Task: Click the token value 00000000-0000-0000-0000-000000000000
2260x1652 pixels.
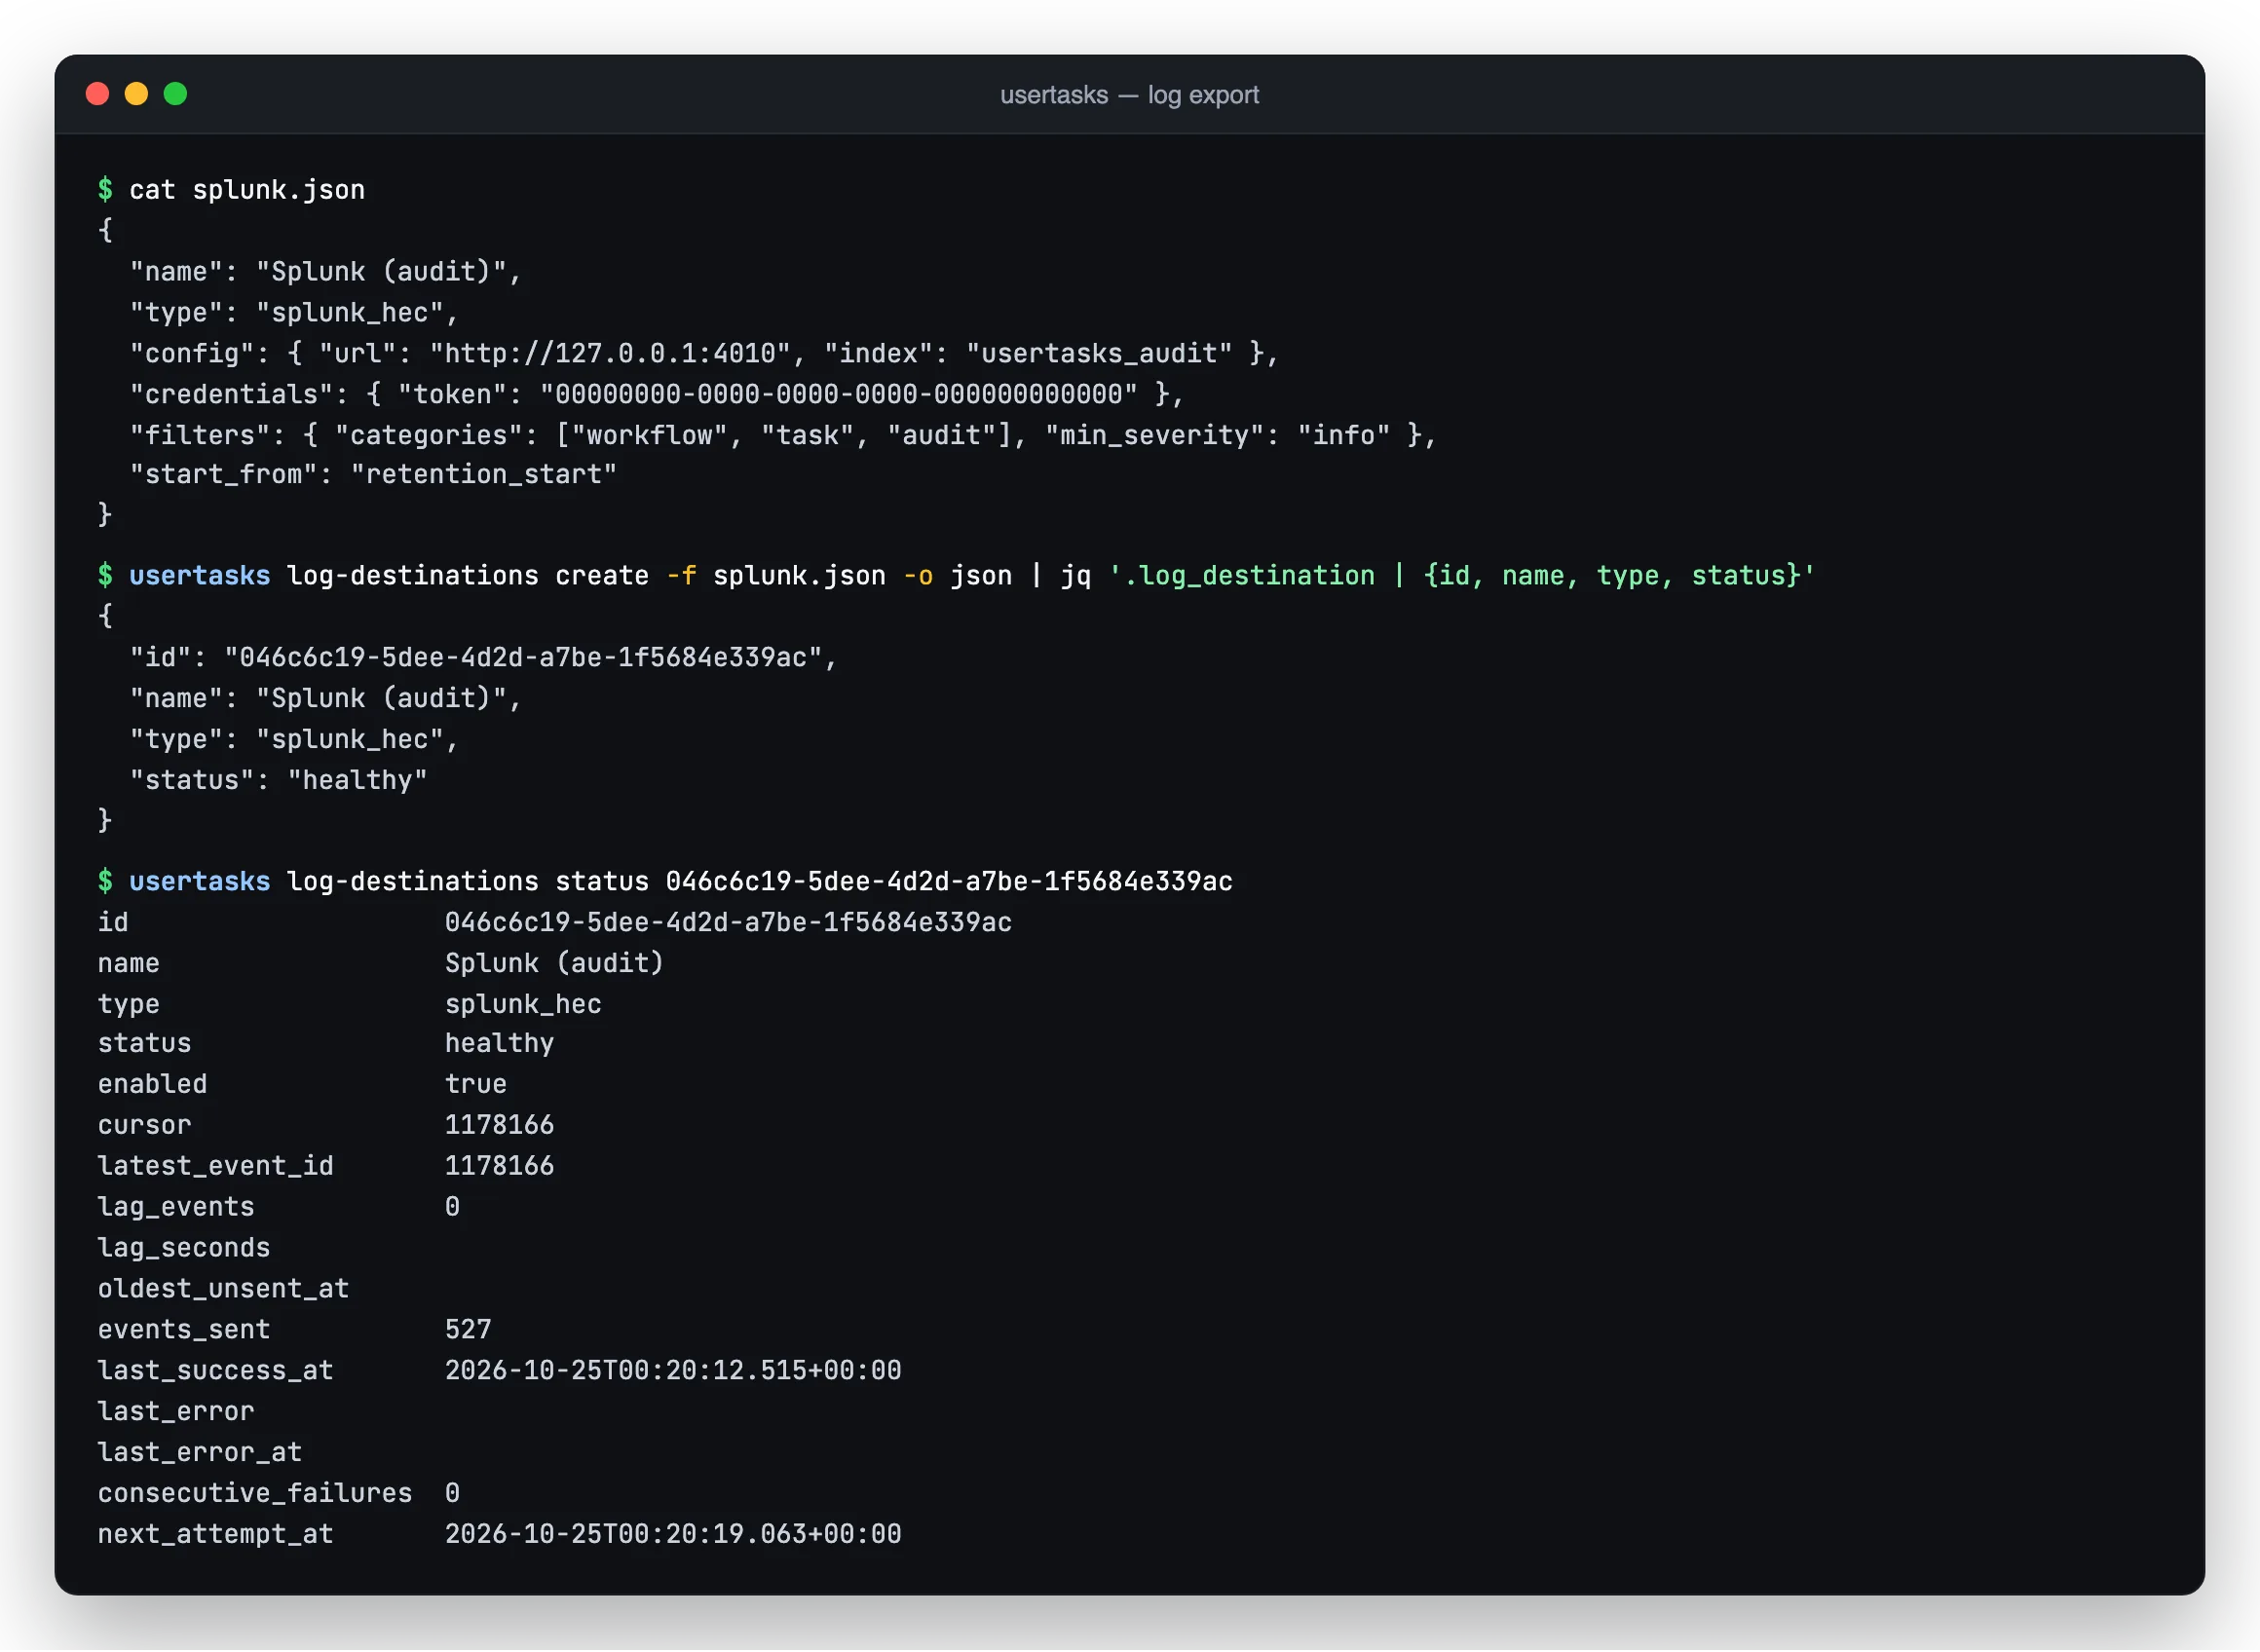Action: 838,395
